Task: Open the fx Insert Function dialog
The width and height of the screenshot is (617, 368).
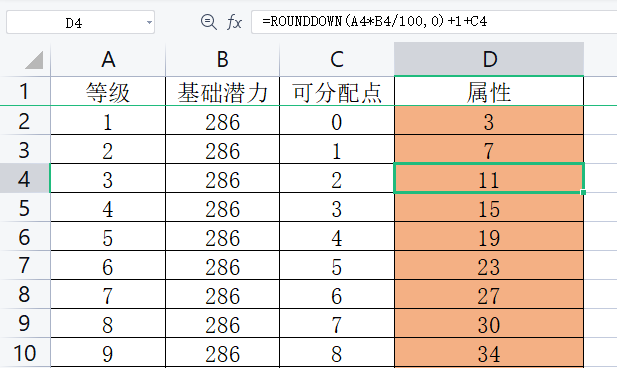Action: point(234,22)
